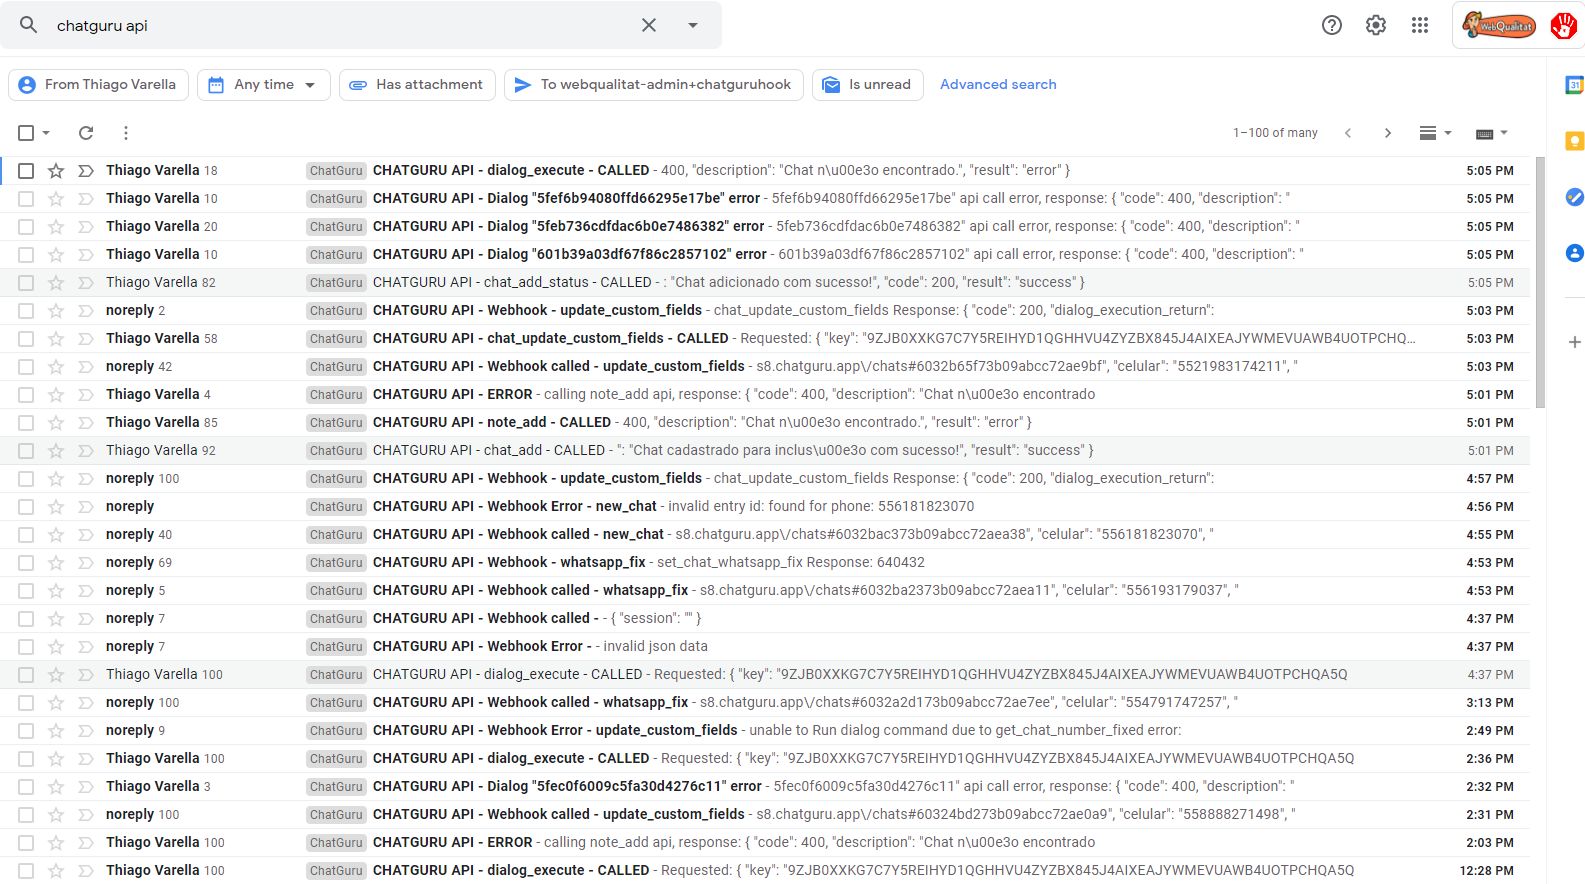Open Google Tasks side panel
The height and width of the screenshot is (884, 1585).
click(x=1574, y=197)
